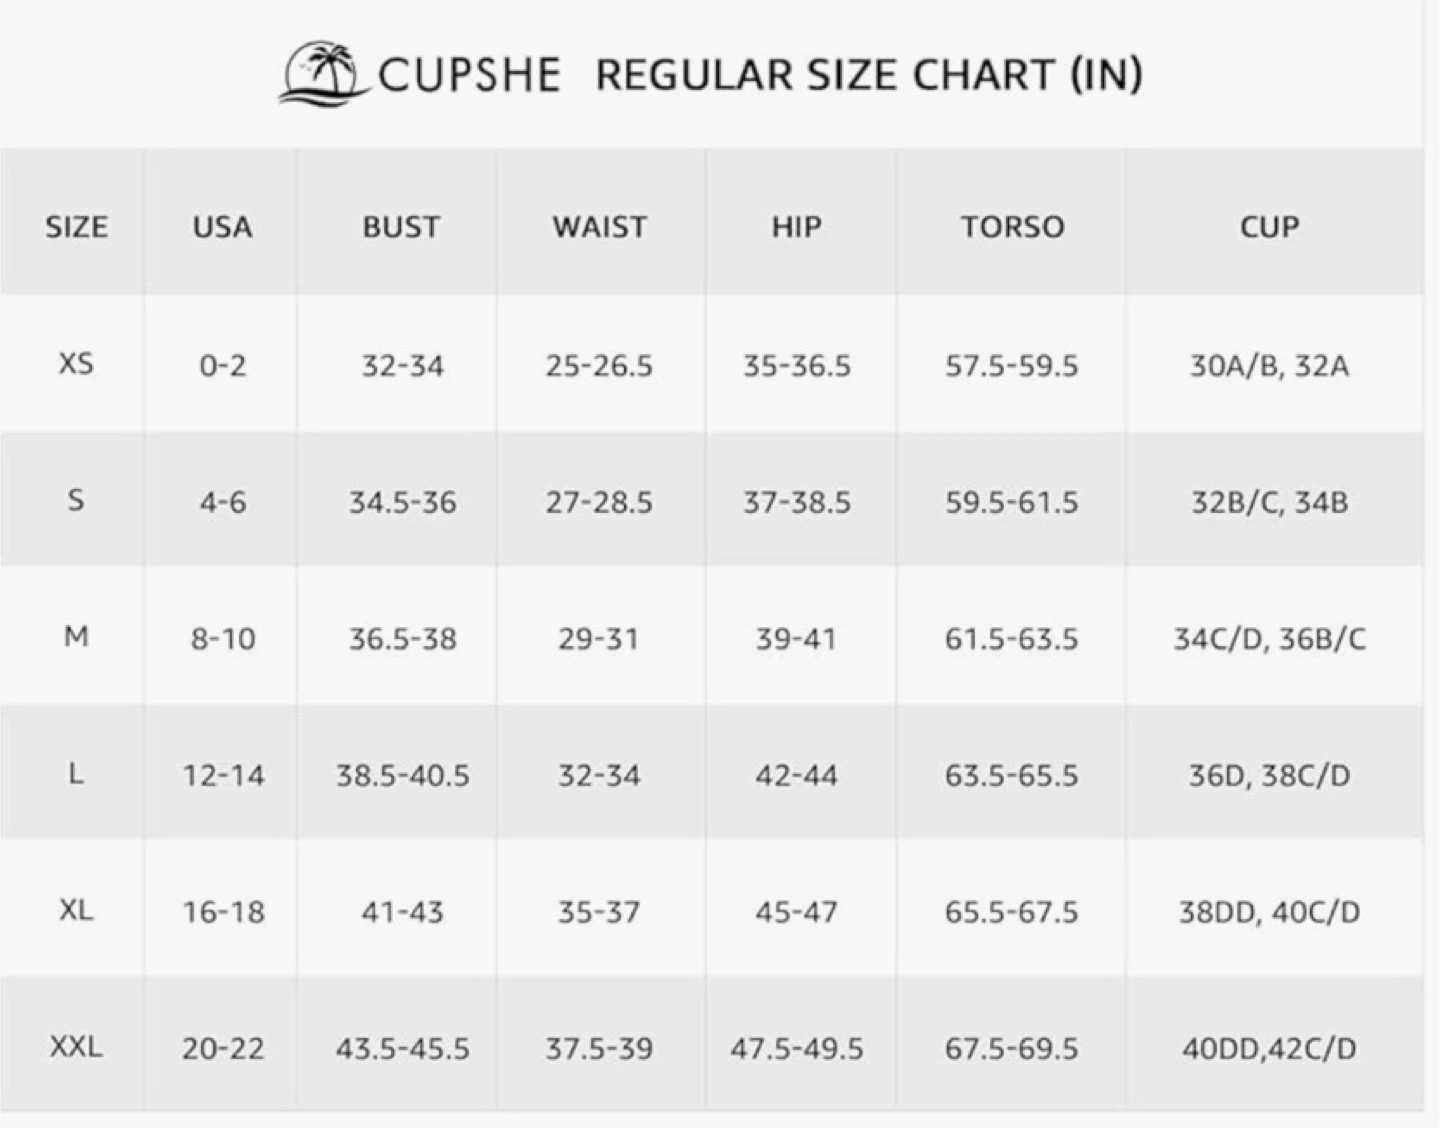
Task: Select the 40DD,42C/D cup cell
Action: [1269, 1049]
